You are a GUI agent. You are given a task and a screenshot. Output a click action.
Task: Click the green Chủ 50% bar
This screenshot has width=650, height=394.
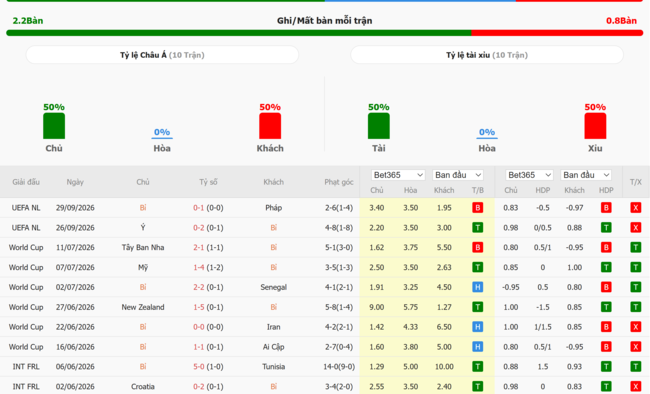[54, 126]
